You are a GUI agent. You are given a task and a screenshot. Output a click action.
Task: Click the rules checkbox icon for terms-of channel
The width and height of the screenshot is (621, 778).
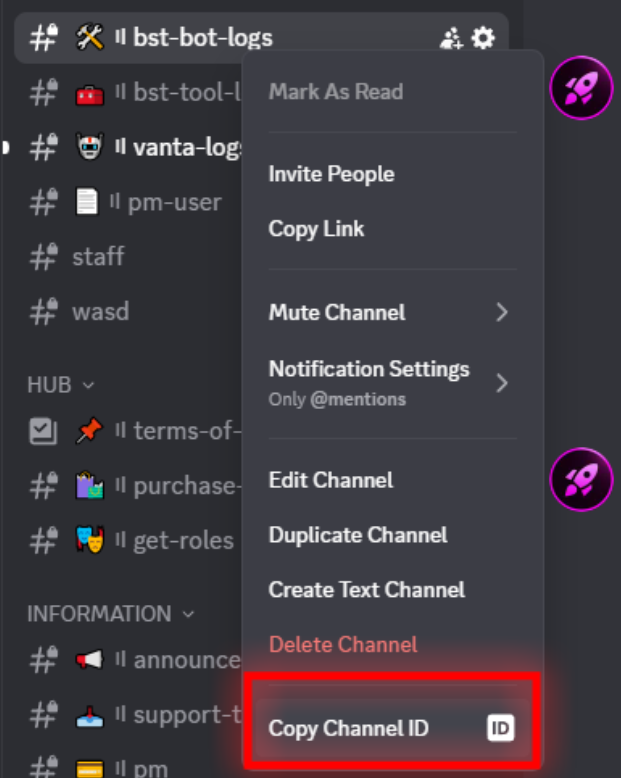[43, 431]
